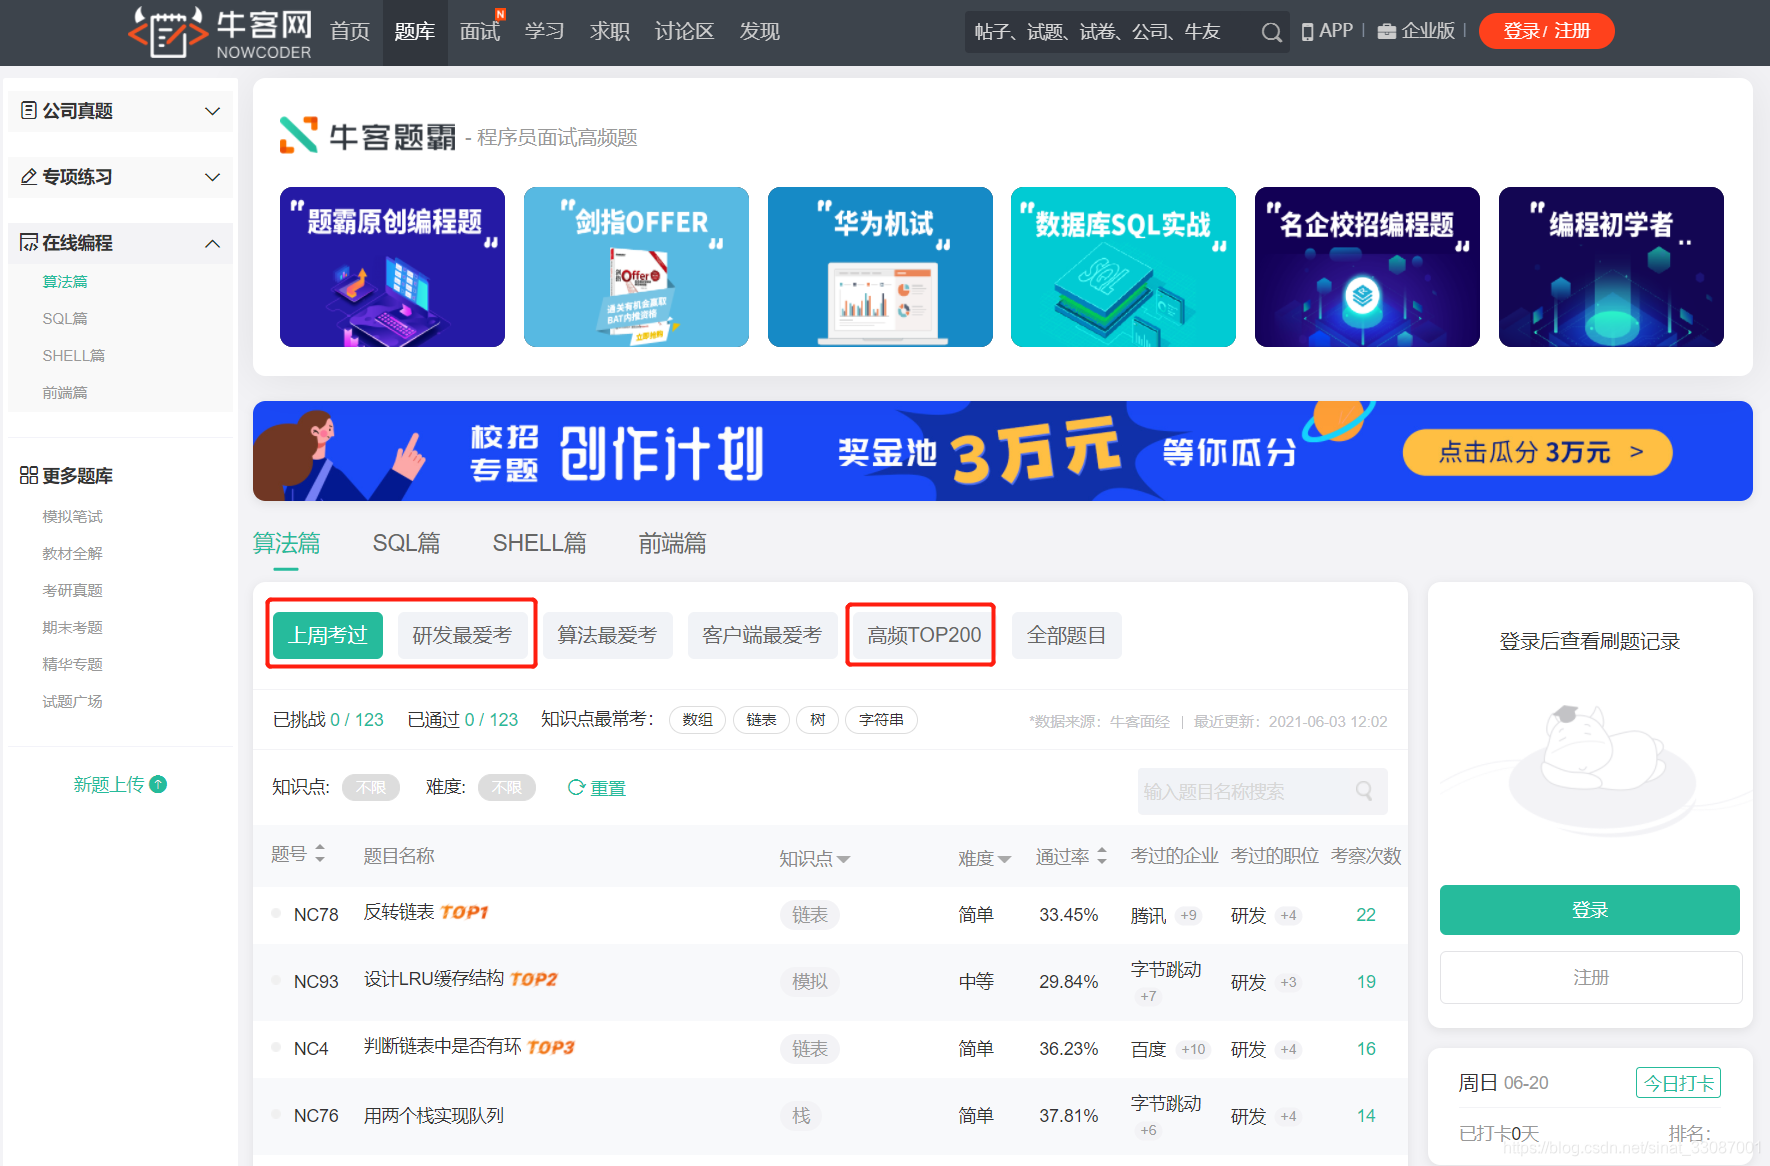This screenshot has height=1166, width=1770.
Task: Open problem 用两个栈实现队列
Action: 433,1115
